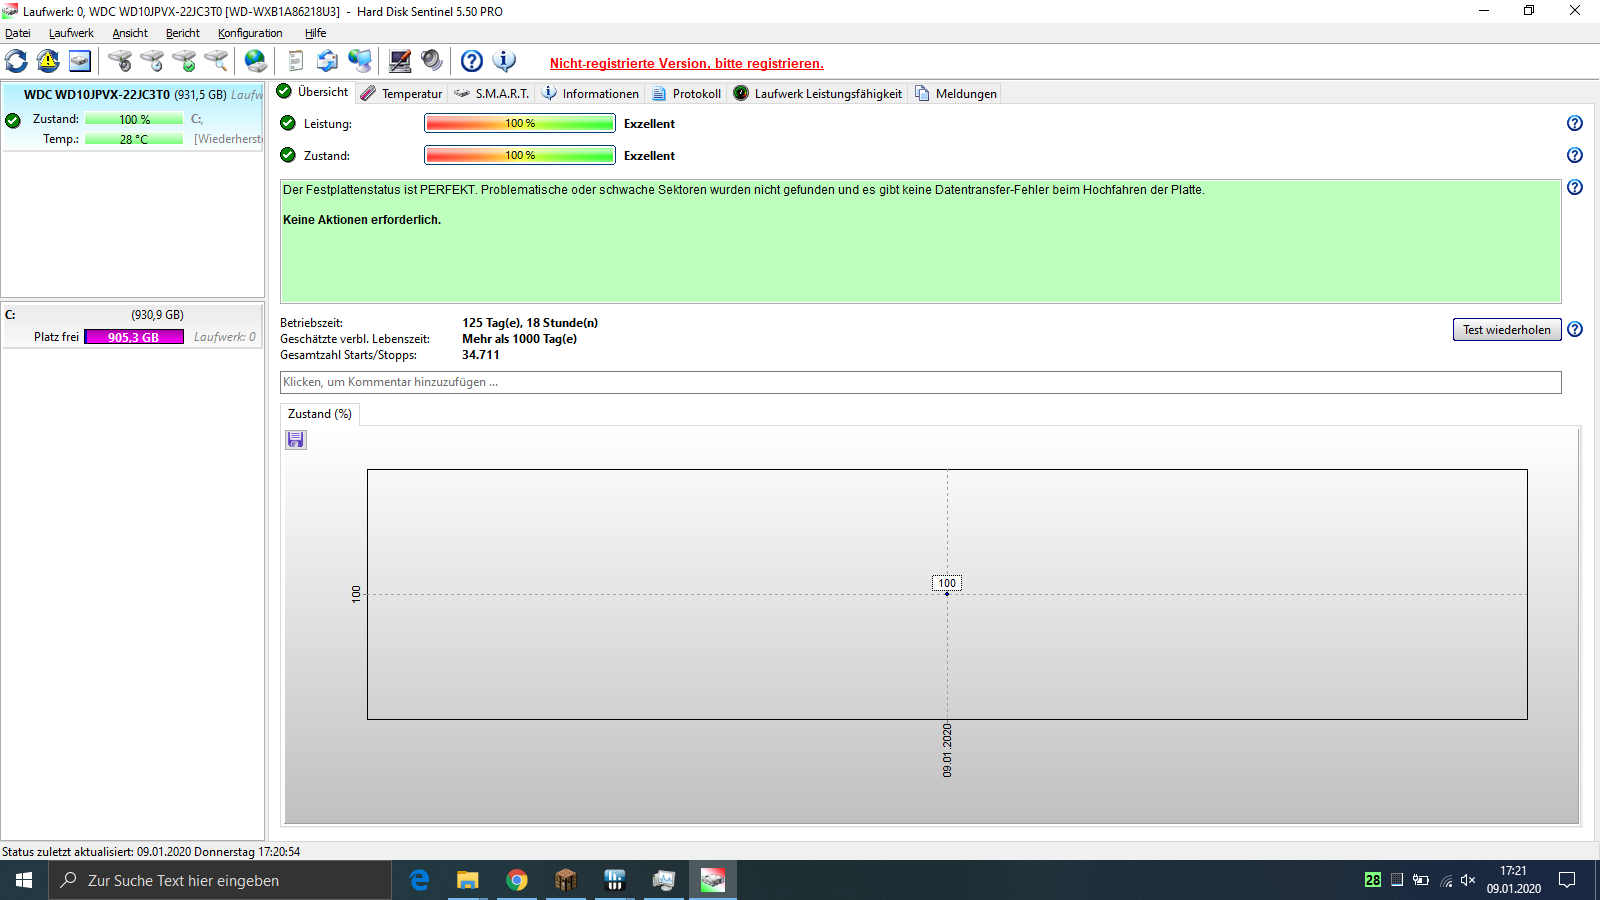This screenshot has width=1600, height=900.
Task: Click the Test wiederholen button
Action: tap(1507, 330)
